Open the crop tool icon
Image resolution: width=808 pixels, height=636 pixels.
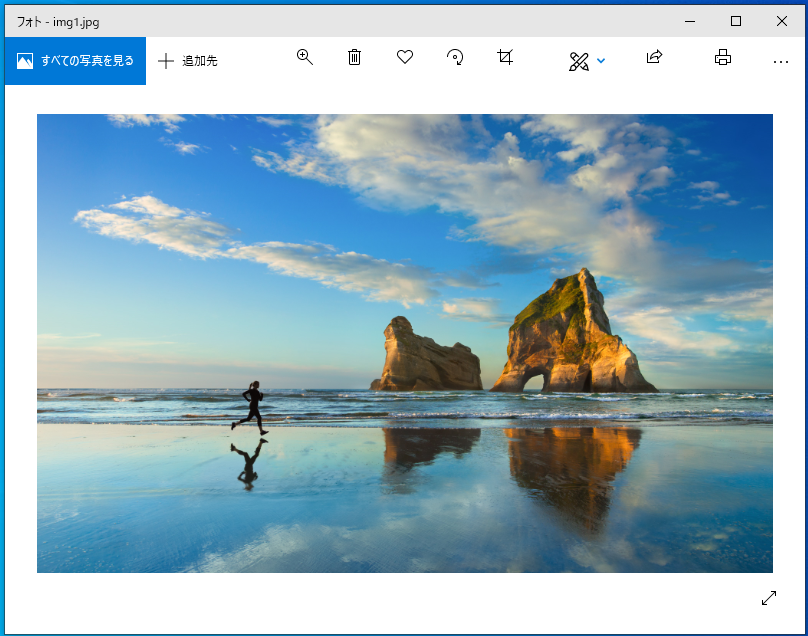505,57
